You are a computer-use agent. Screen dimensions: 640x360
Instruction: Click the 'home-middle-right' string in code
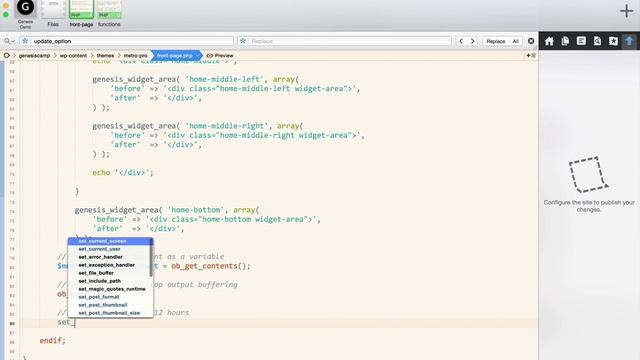[x=227, y=126]
